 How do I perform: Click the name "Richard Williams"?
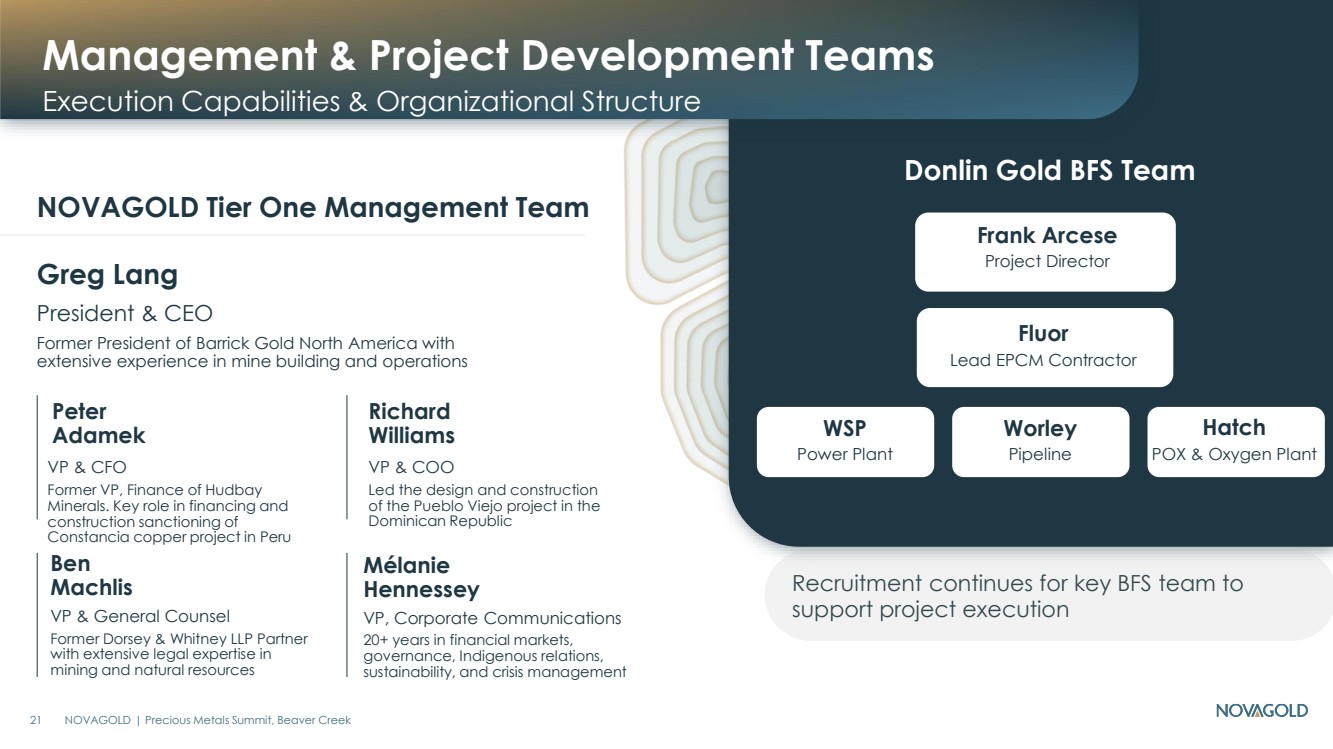tap(411, 423)
